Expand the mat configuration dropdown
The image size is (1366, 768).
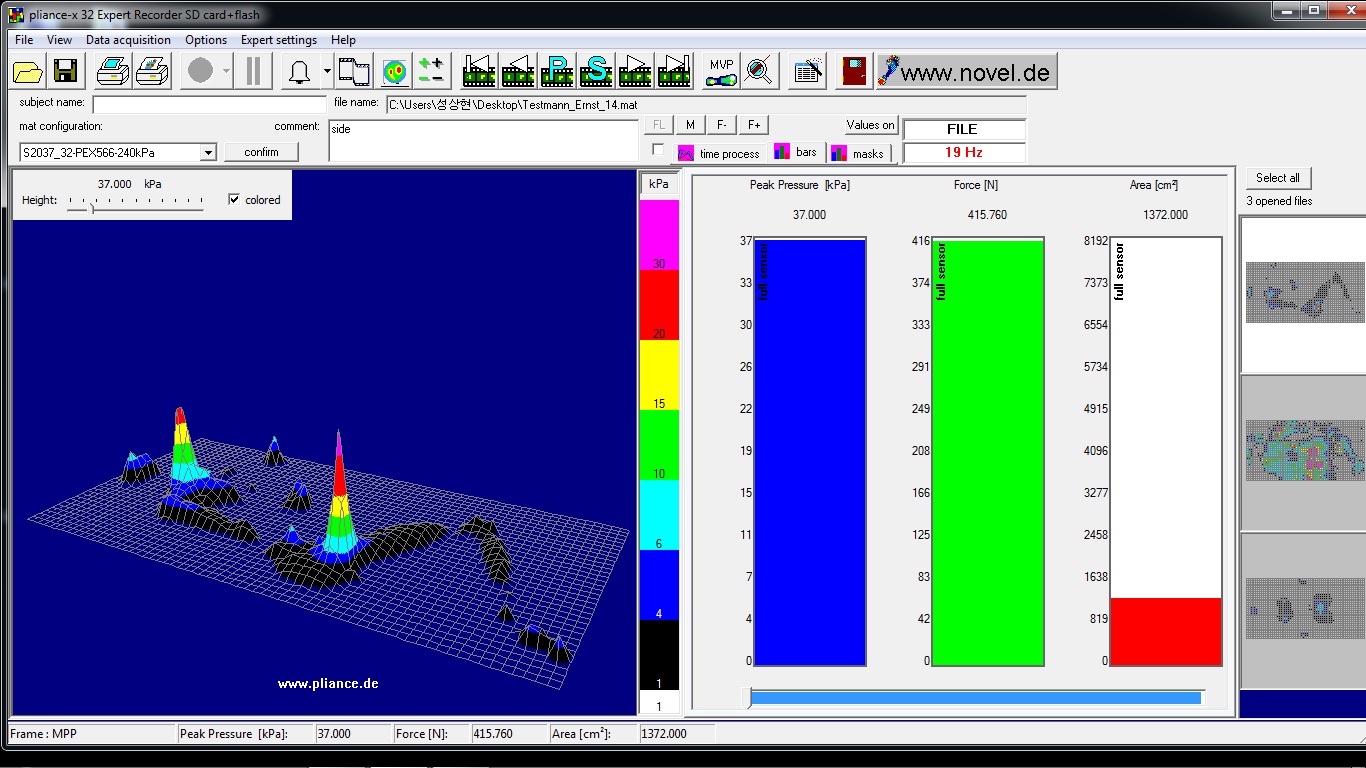click(208, 152)
